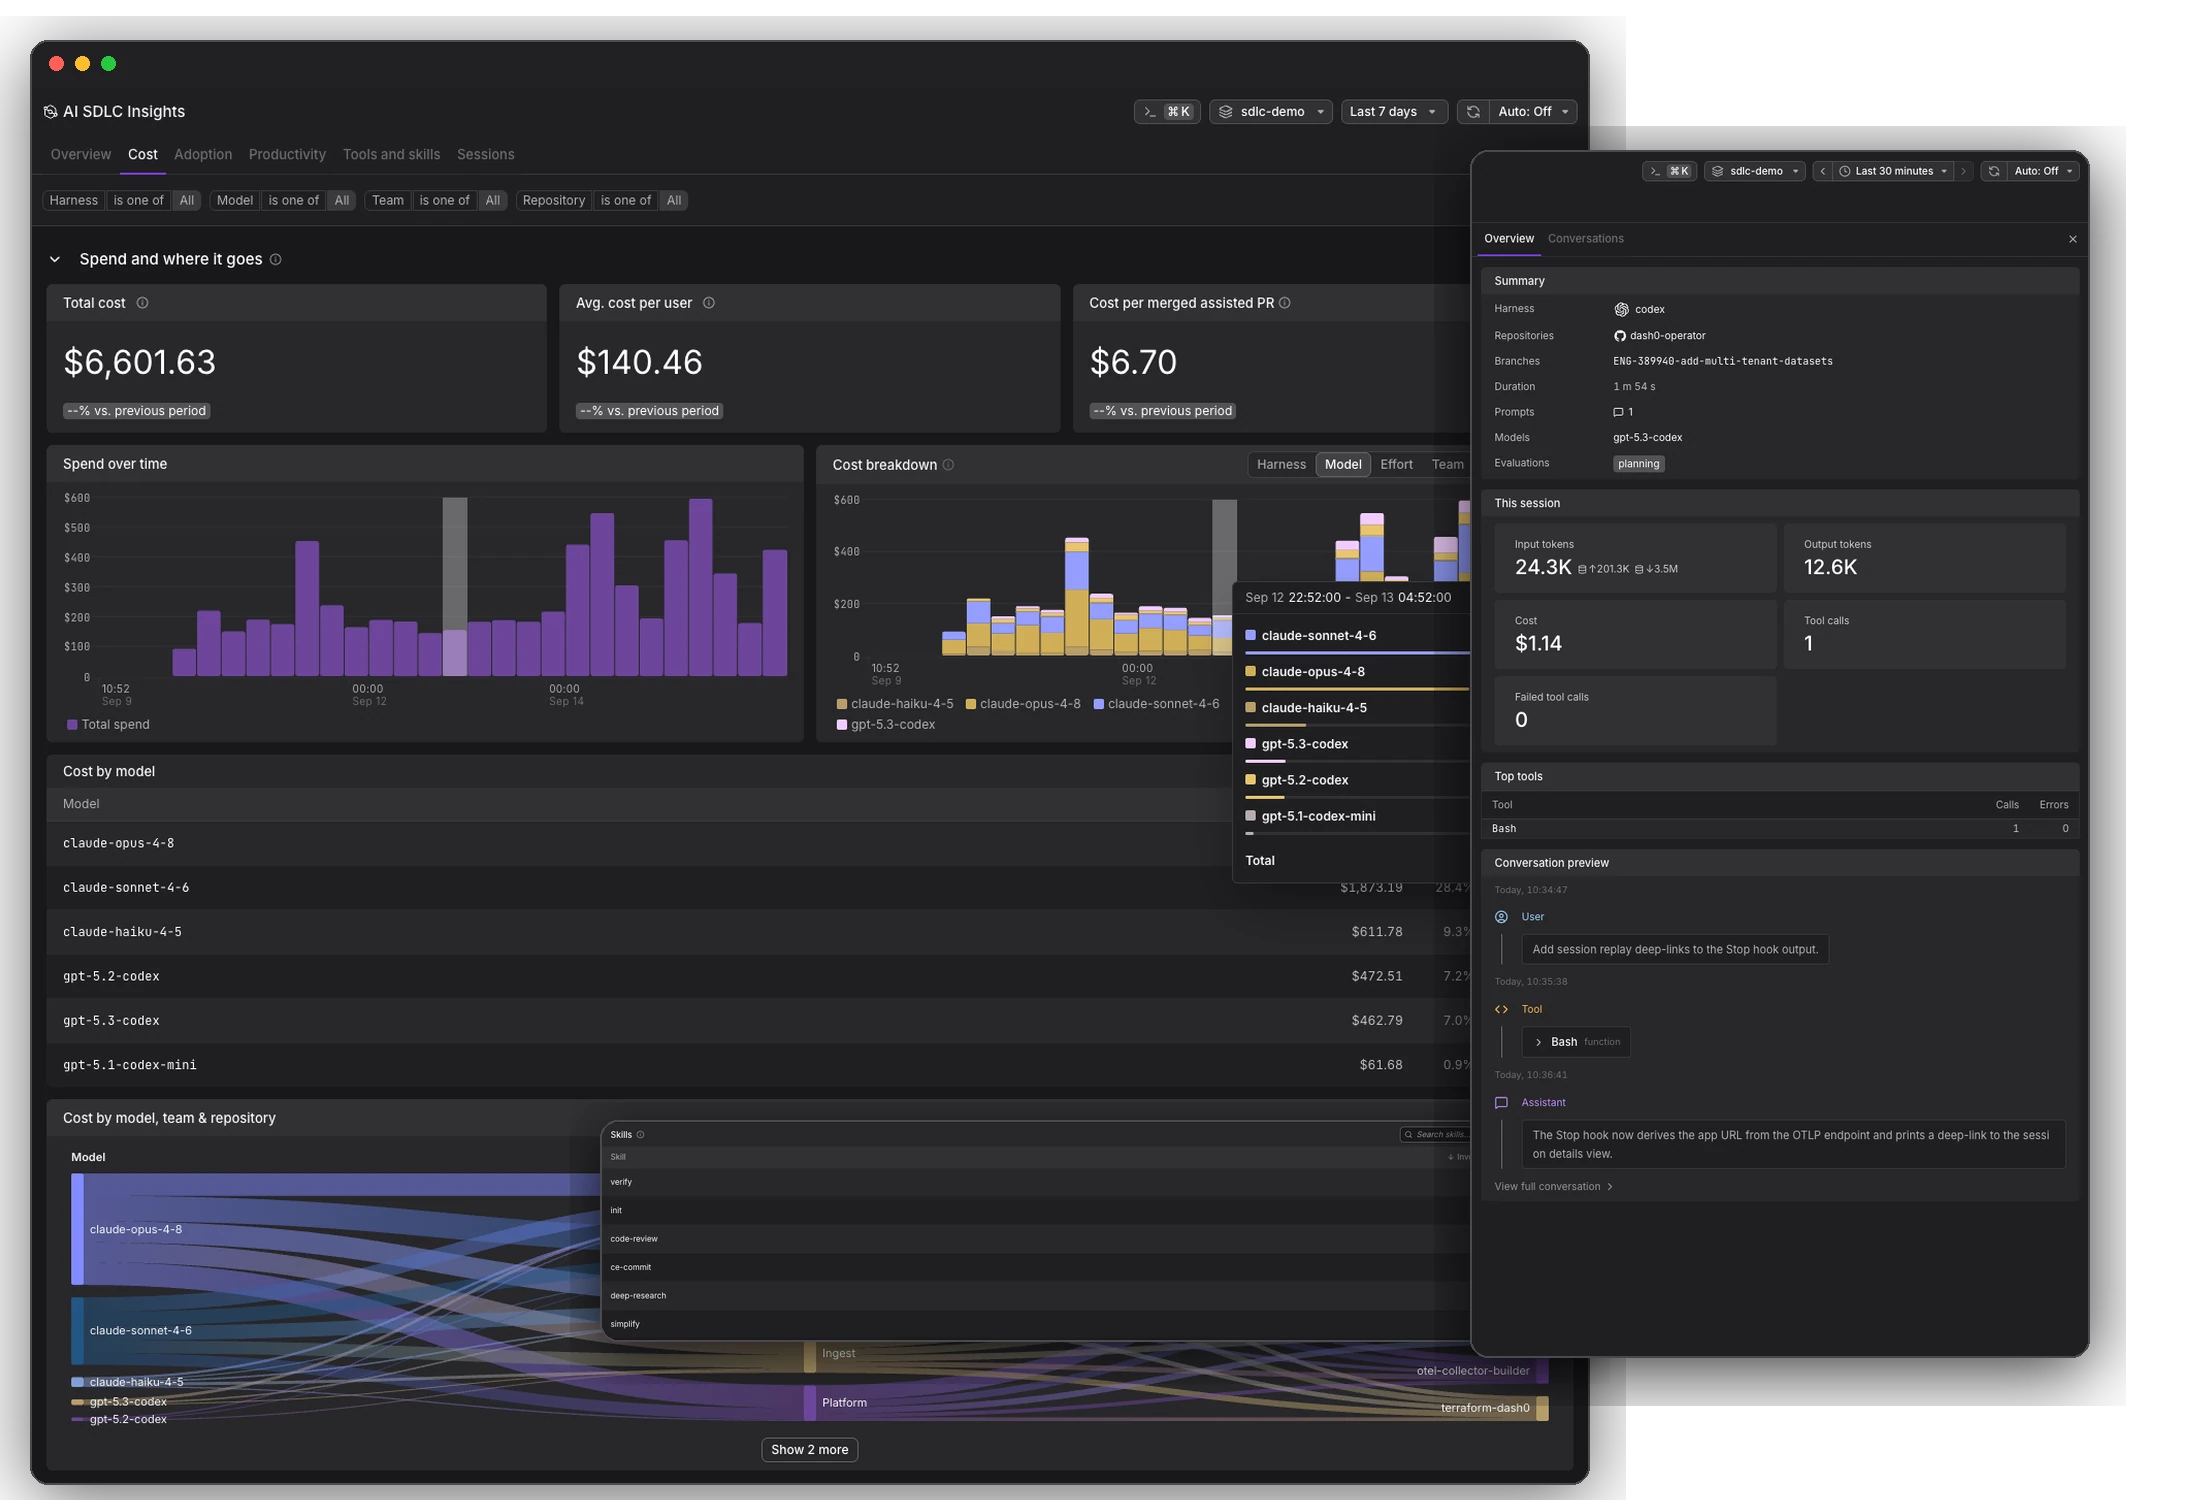The image size is (2200, 1500).
Task: Open the Auto: Off dropdown in main window
Action: pyautogui.click(x=1532, y=112)
